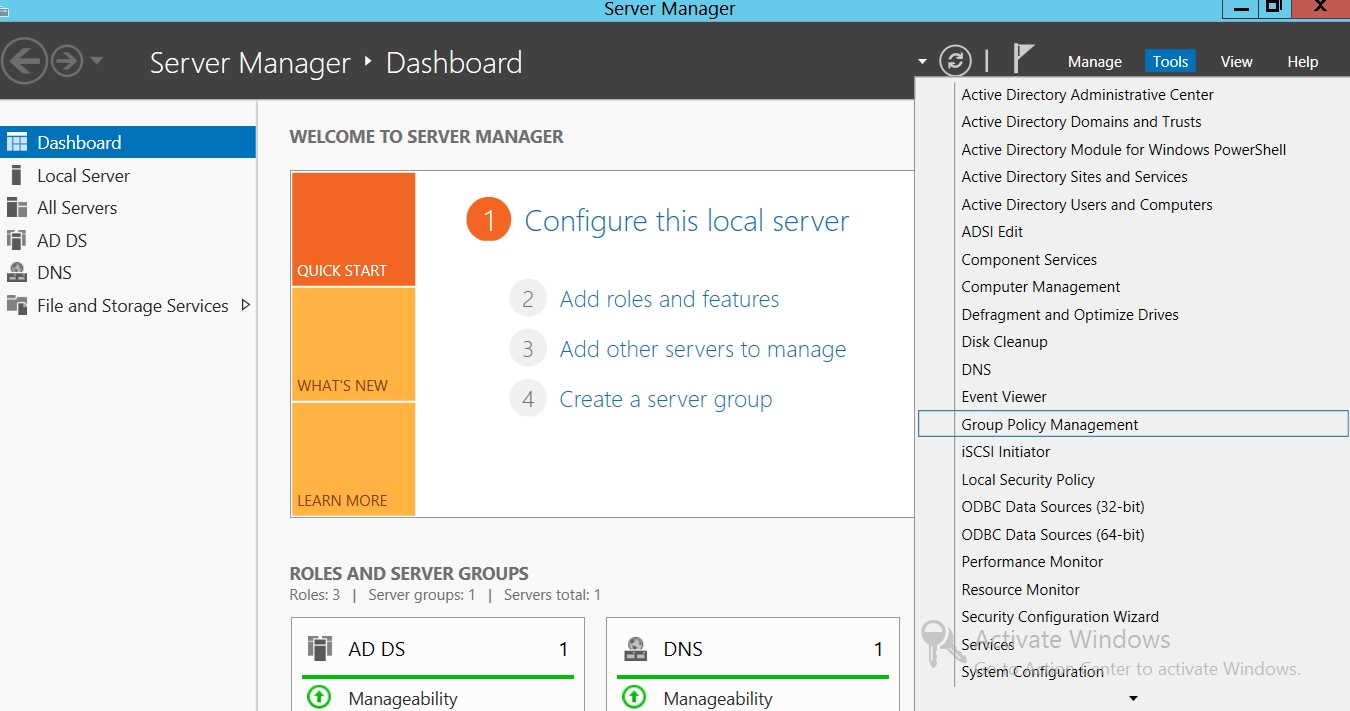This screenshot has height=711, width=1350.
Task: Click the AD DS icon in sidebar
Action: tap(16, 240)
